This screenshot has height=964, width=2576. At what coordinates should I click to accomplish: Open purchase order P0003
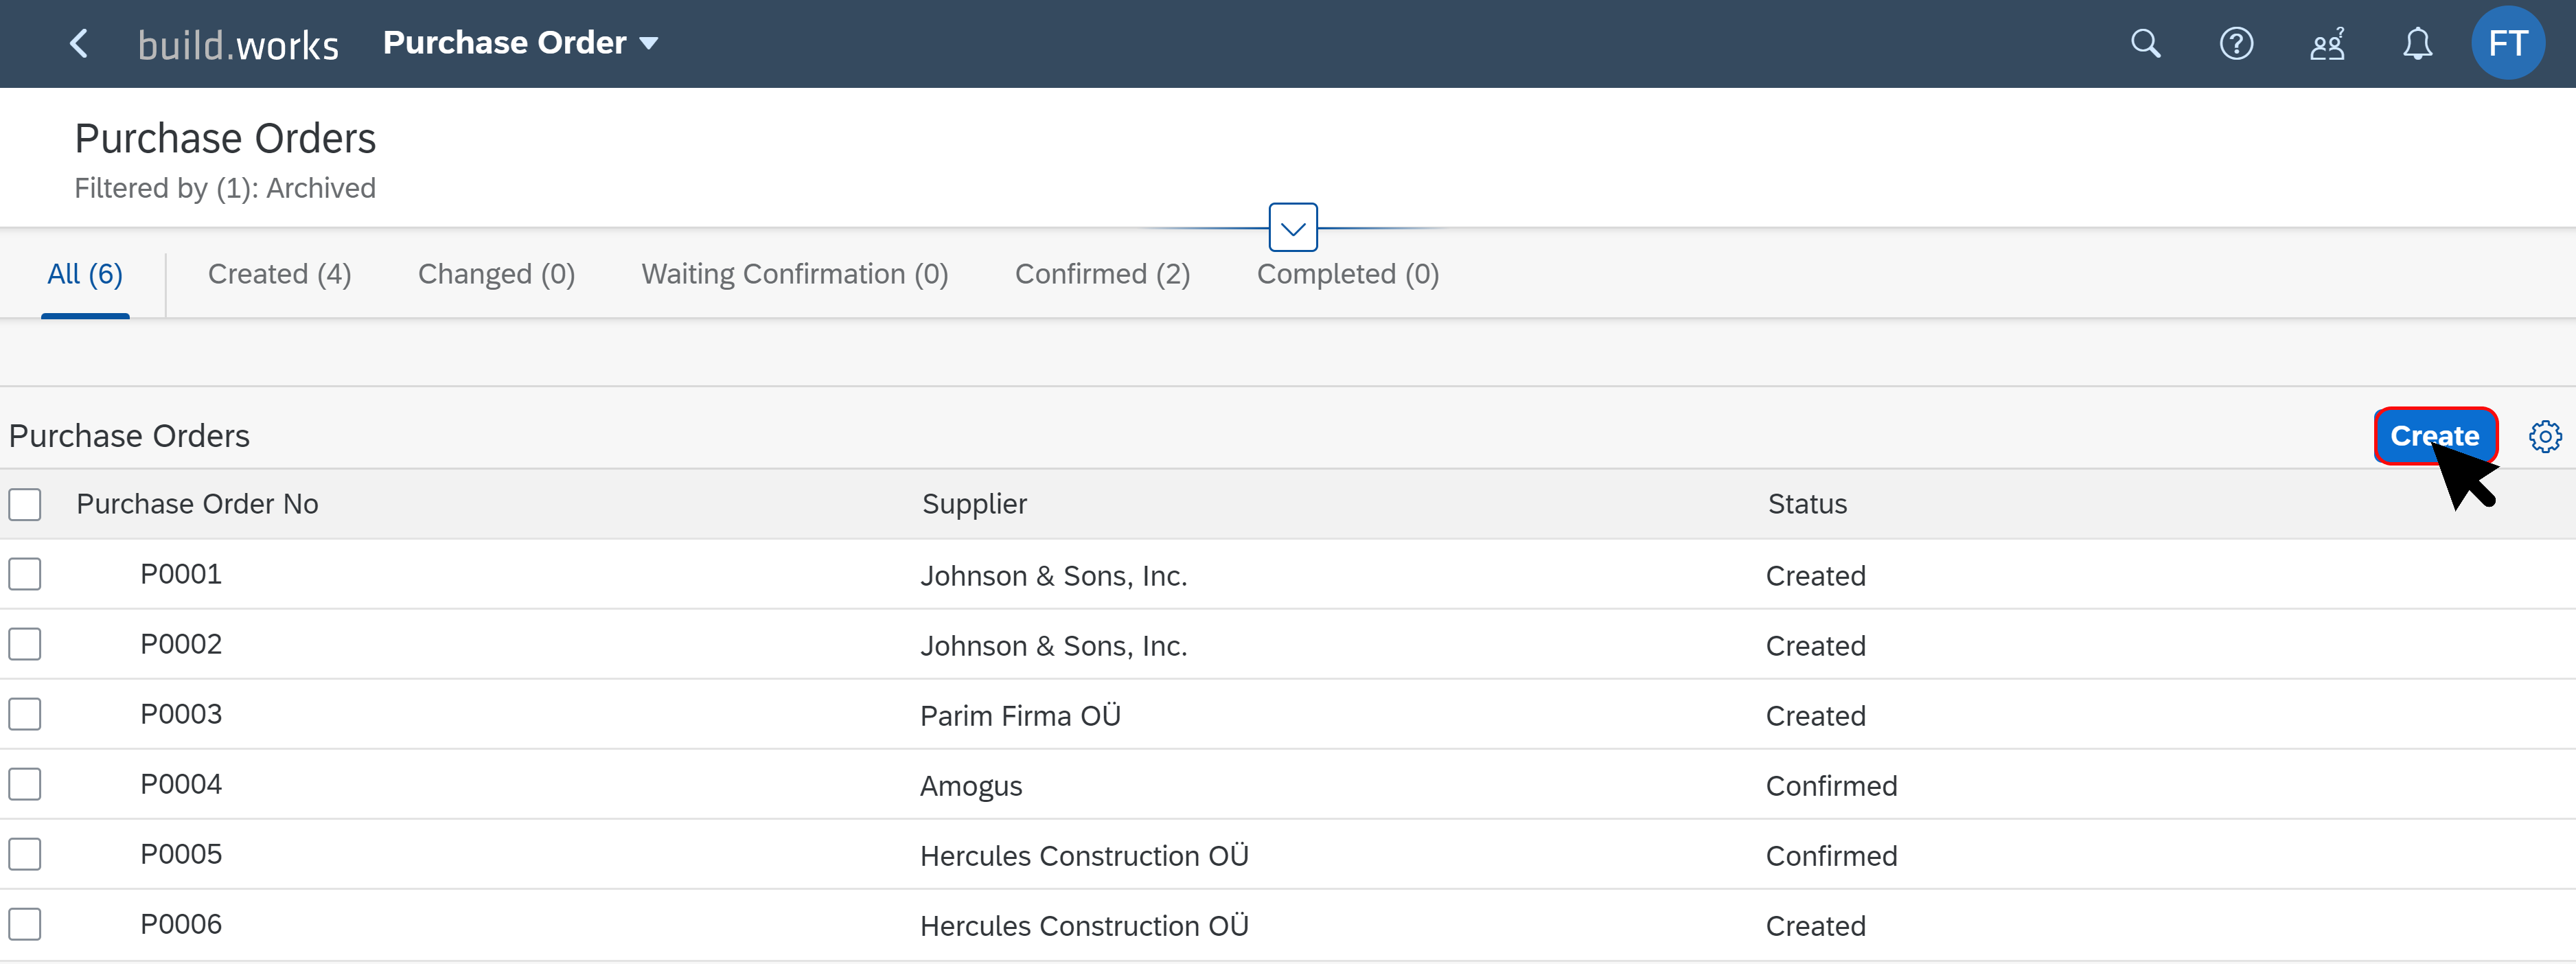181,714
